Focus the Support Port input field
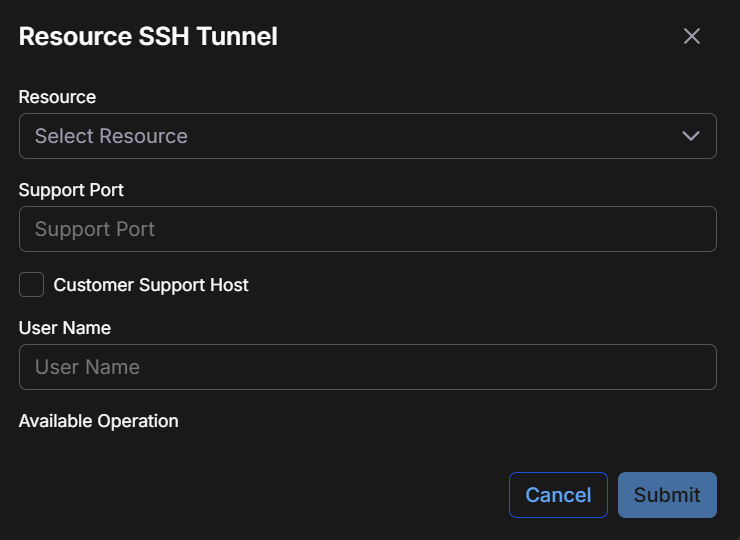 tap(367, 229)
